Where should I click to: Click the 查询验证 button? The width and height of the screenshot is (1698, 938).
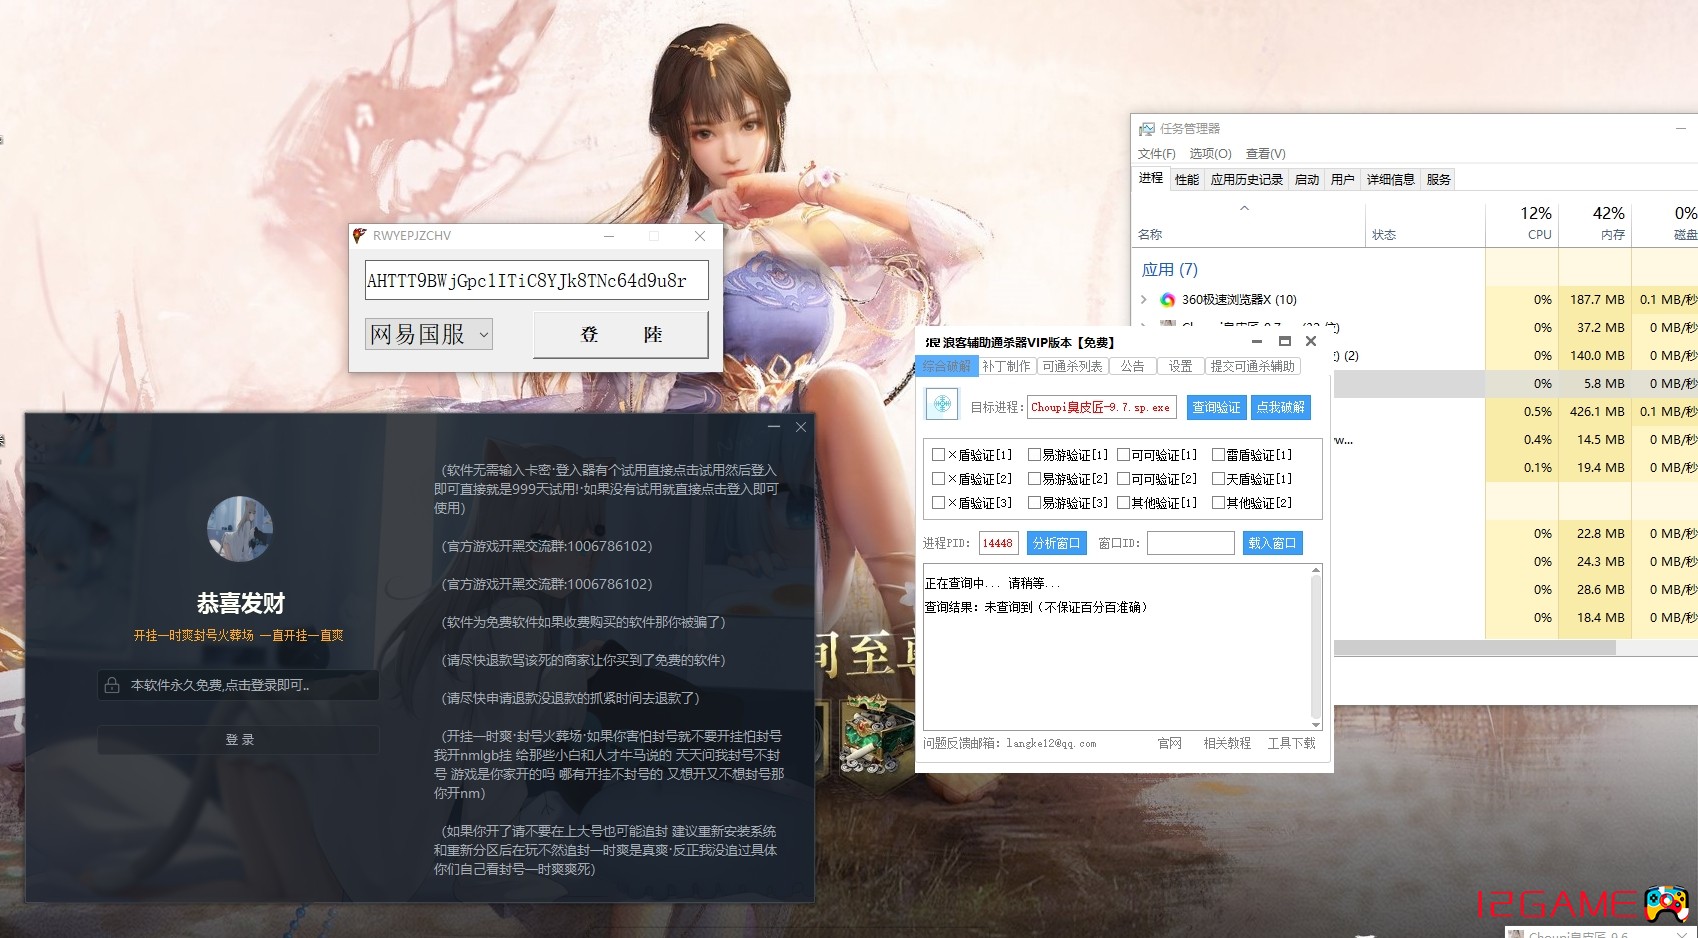(x=1216, y=407)
